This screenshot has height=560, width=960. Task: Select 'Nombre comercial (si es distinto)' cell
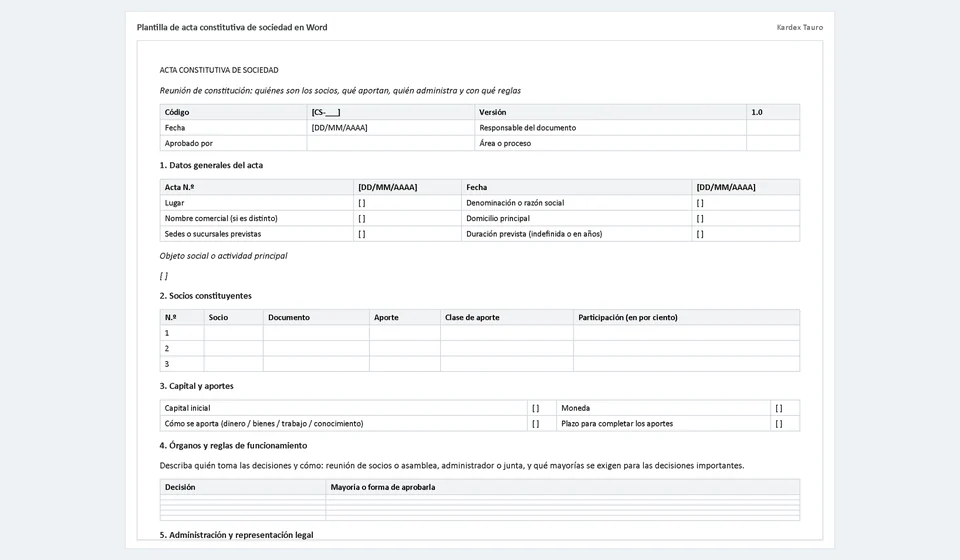click(257, 218)
